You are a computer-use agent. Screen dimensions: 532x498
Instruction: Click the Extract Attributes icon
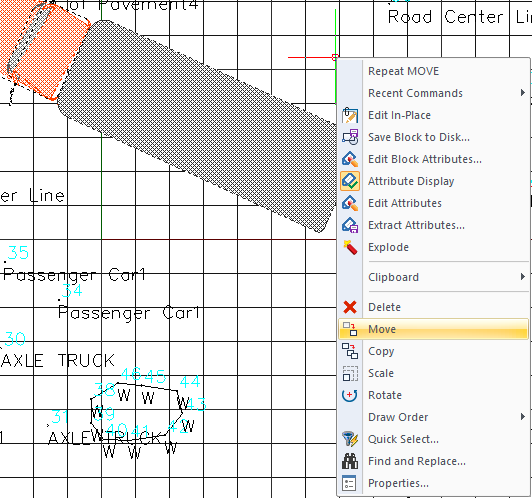350,225
